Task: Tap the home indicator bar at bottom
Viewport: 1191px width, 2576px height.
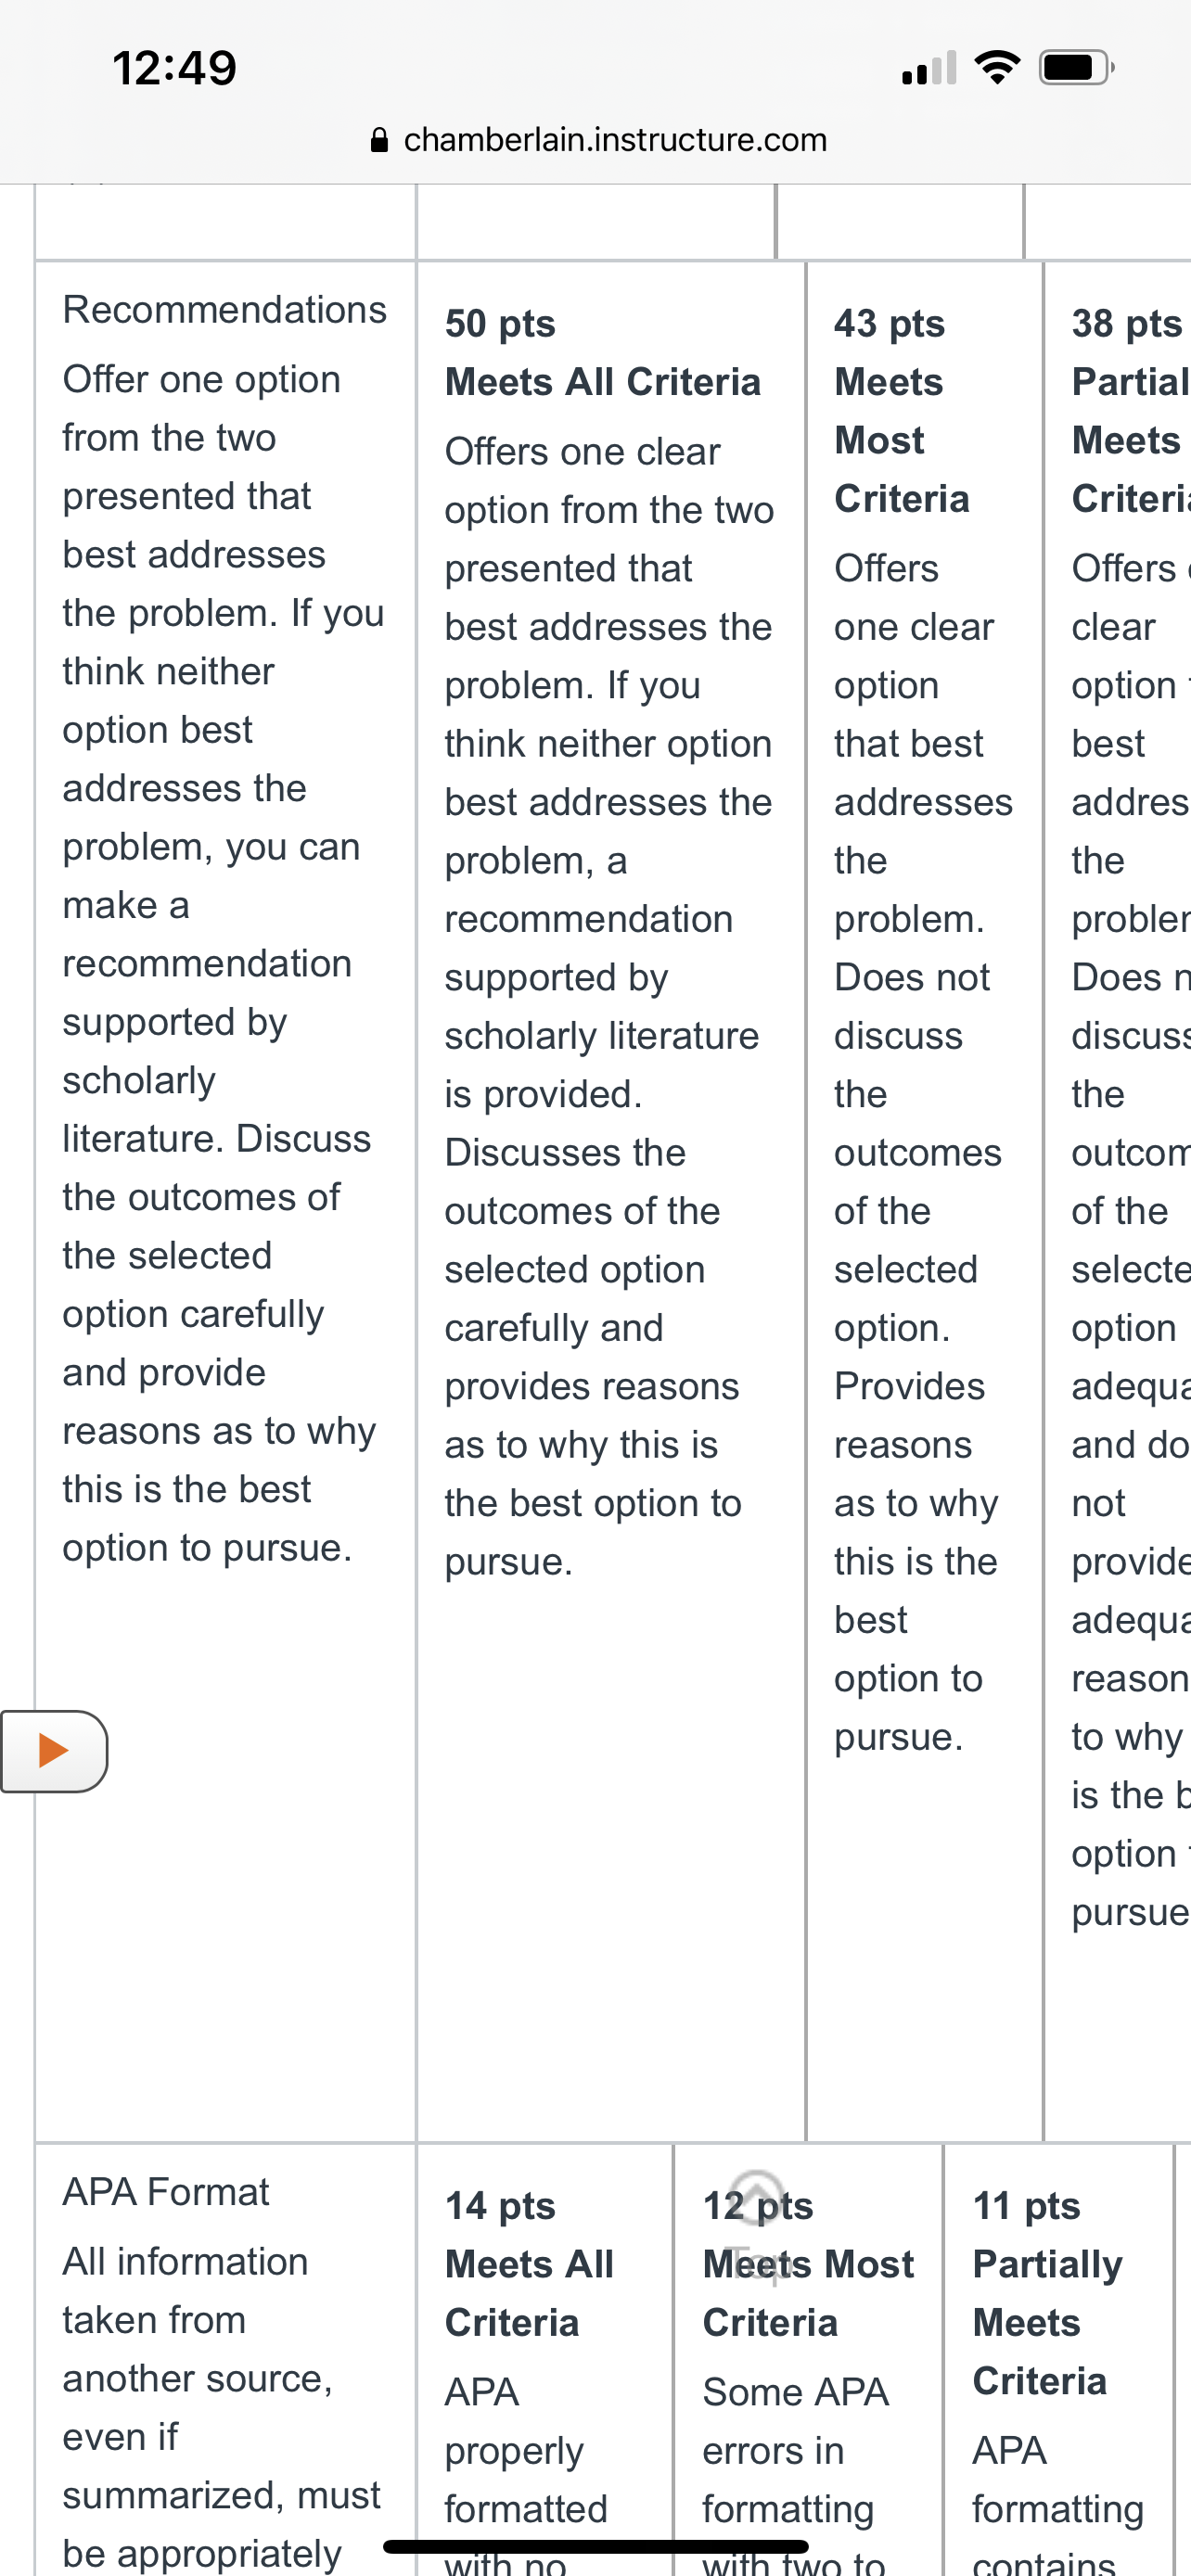Action: click(596, 2546)
